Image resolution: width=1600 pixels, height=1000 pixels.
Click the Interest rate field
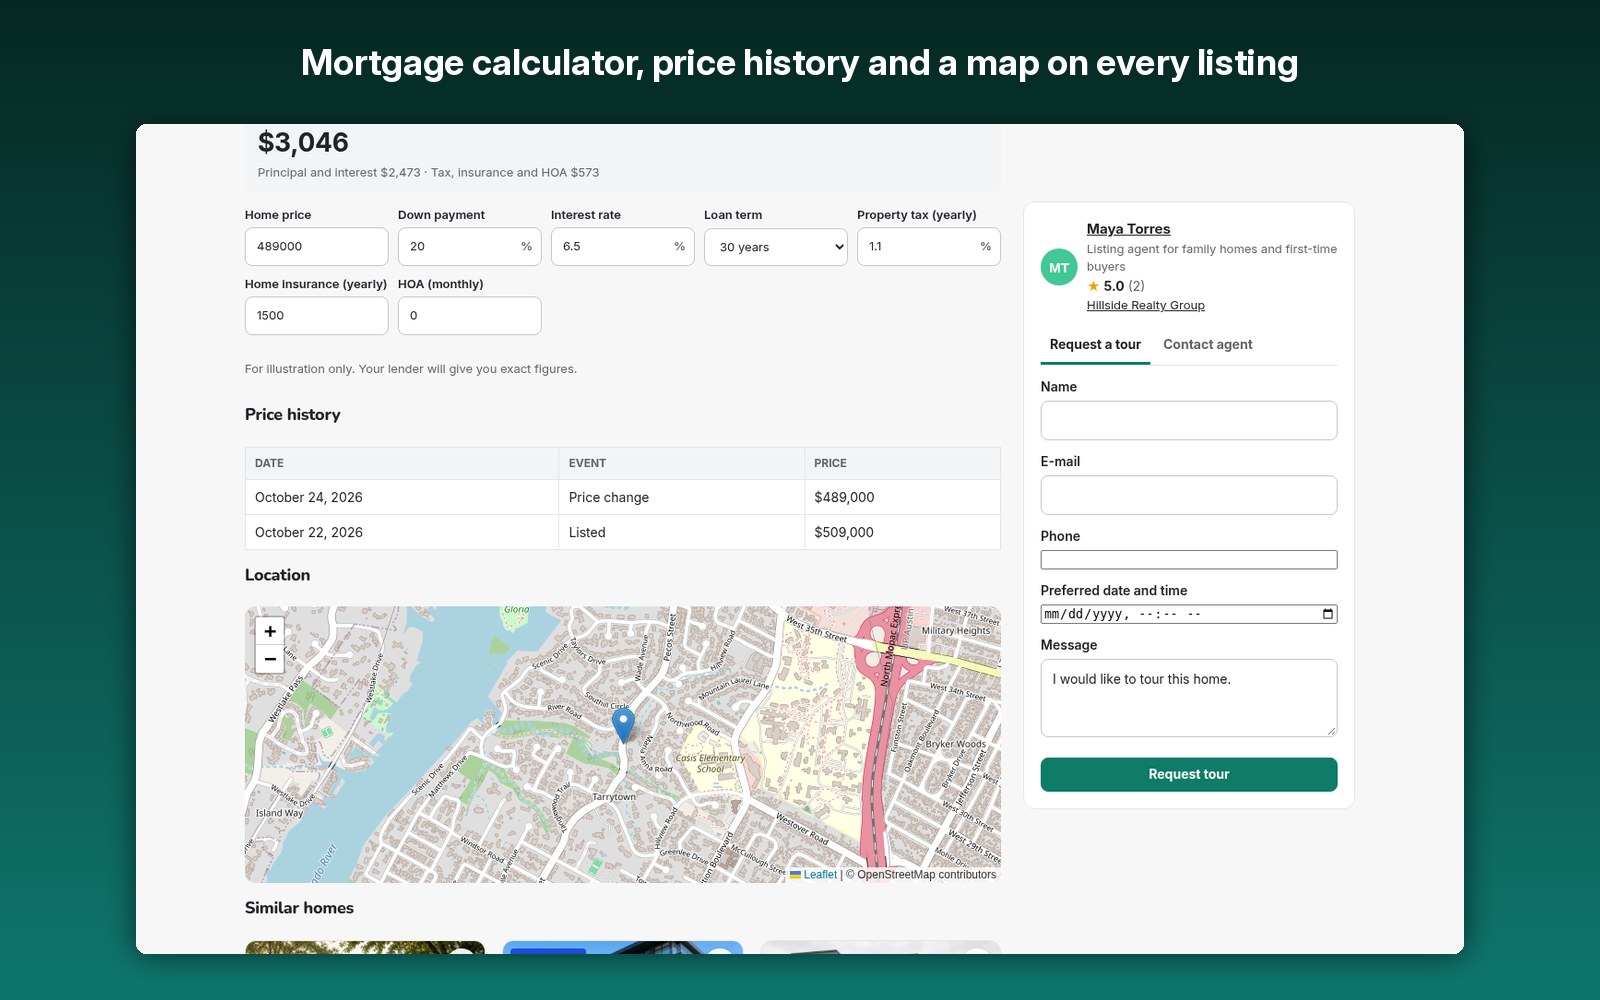coord(622,247)
